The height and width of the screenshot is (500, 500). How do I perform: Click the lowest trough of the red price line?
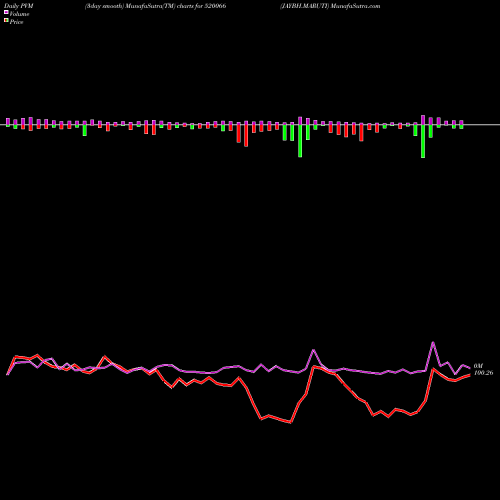click(x=291, y=422)
